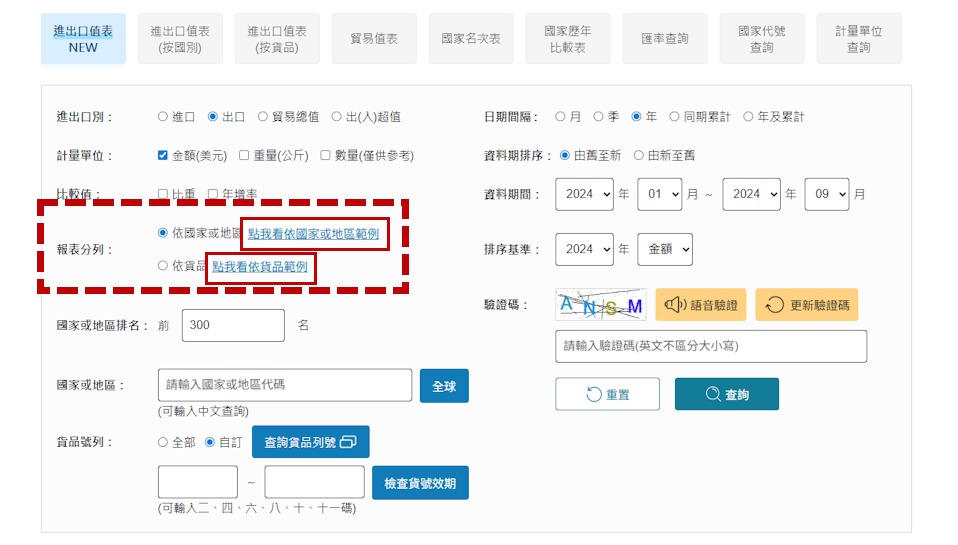
Task: Open the 匯率查詢 tab
Action: (x=665, y=38)
